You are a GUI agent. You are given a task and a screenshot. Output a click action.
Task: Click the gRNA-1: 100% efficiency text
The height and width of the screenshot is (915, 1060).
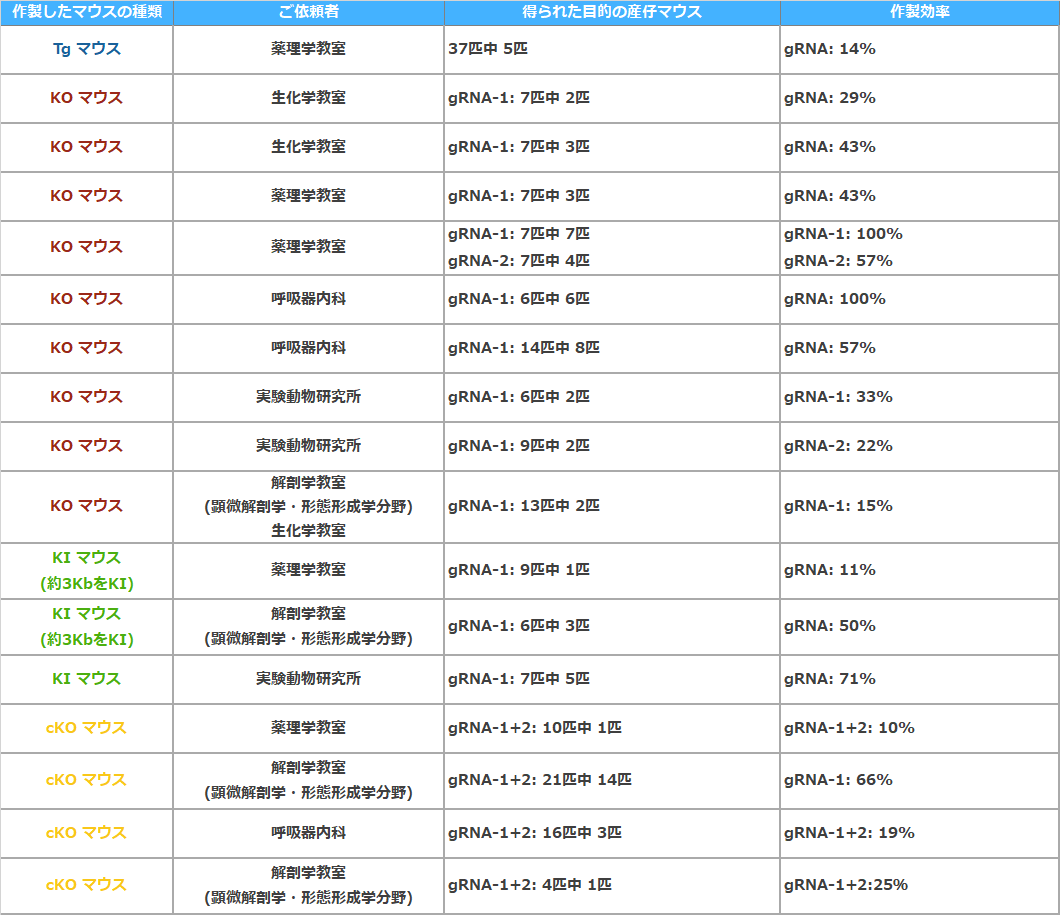pos(843,234)
